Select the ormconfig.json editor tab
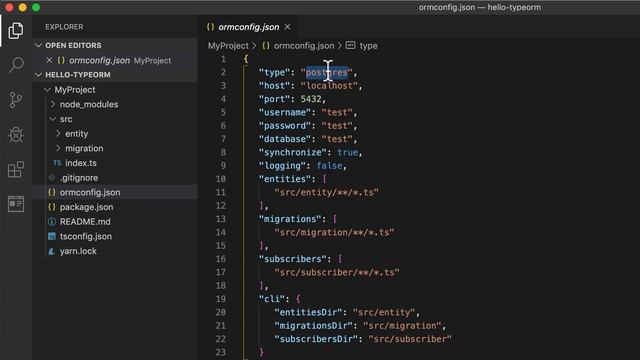The height and width of the screenshot is (360, 640). (x=248, y=27)
